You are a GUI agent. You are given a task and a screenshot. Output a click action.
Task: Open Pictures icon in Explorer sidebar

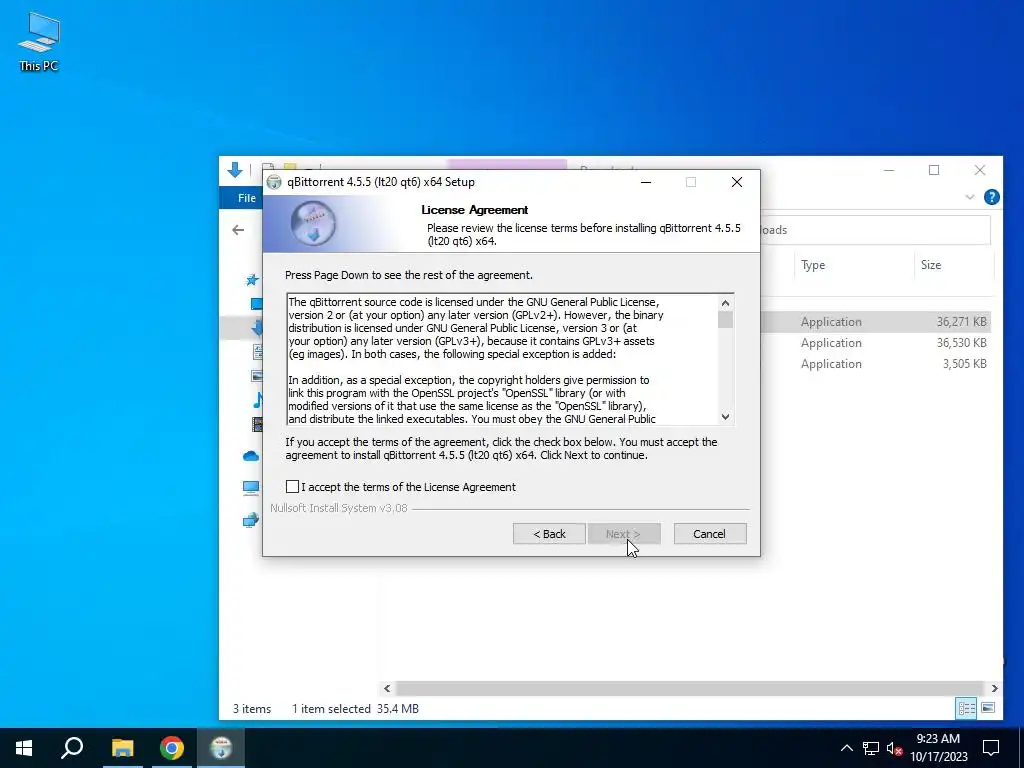click(x=257, y=376)
